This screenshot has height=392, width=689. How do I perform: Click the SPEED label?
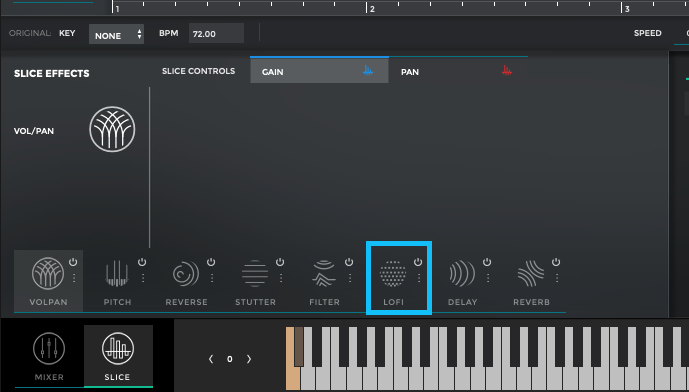[647, 33]
